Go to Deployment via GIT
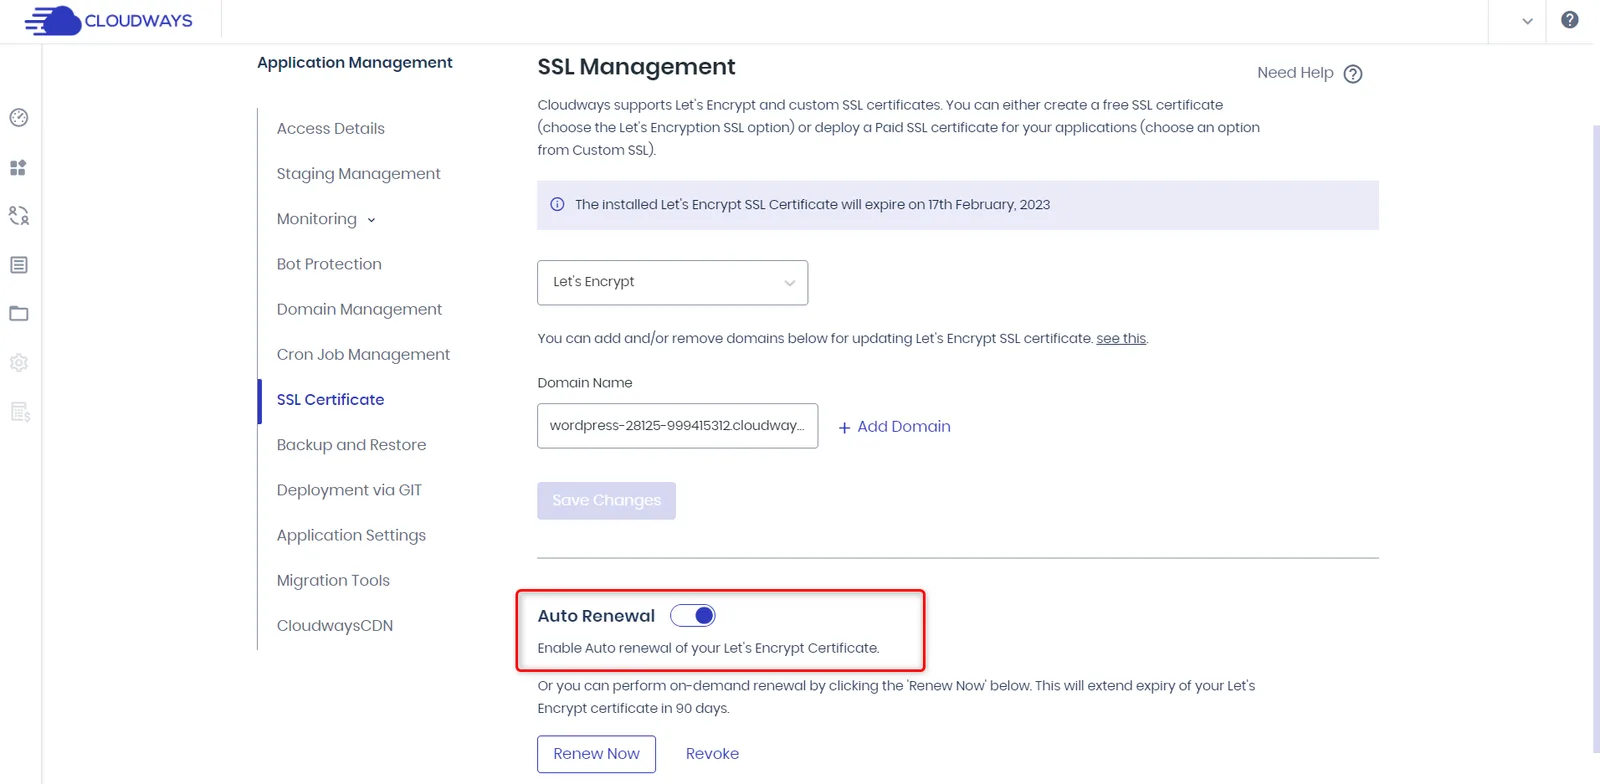The image size is (1600, 784). (x=349, y=490)
